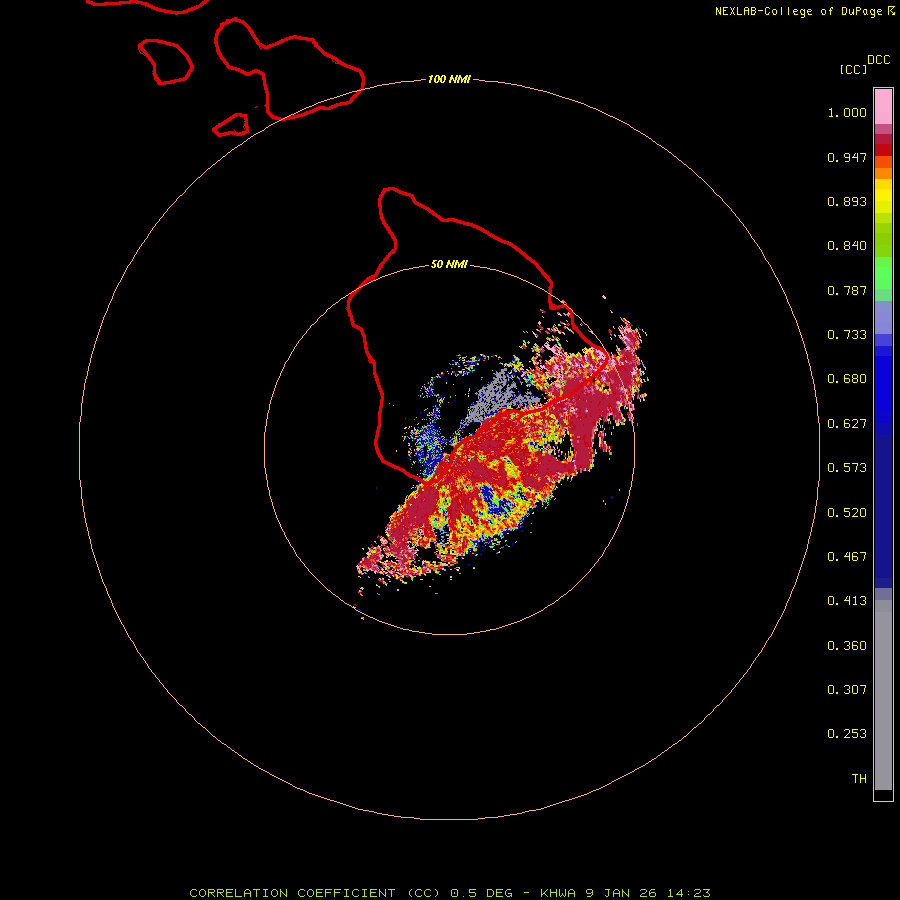900x900 pixels.
Task: Click the Correlation Coefficient caption at bottom
Action: 450,893
